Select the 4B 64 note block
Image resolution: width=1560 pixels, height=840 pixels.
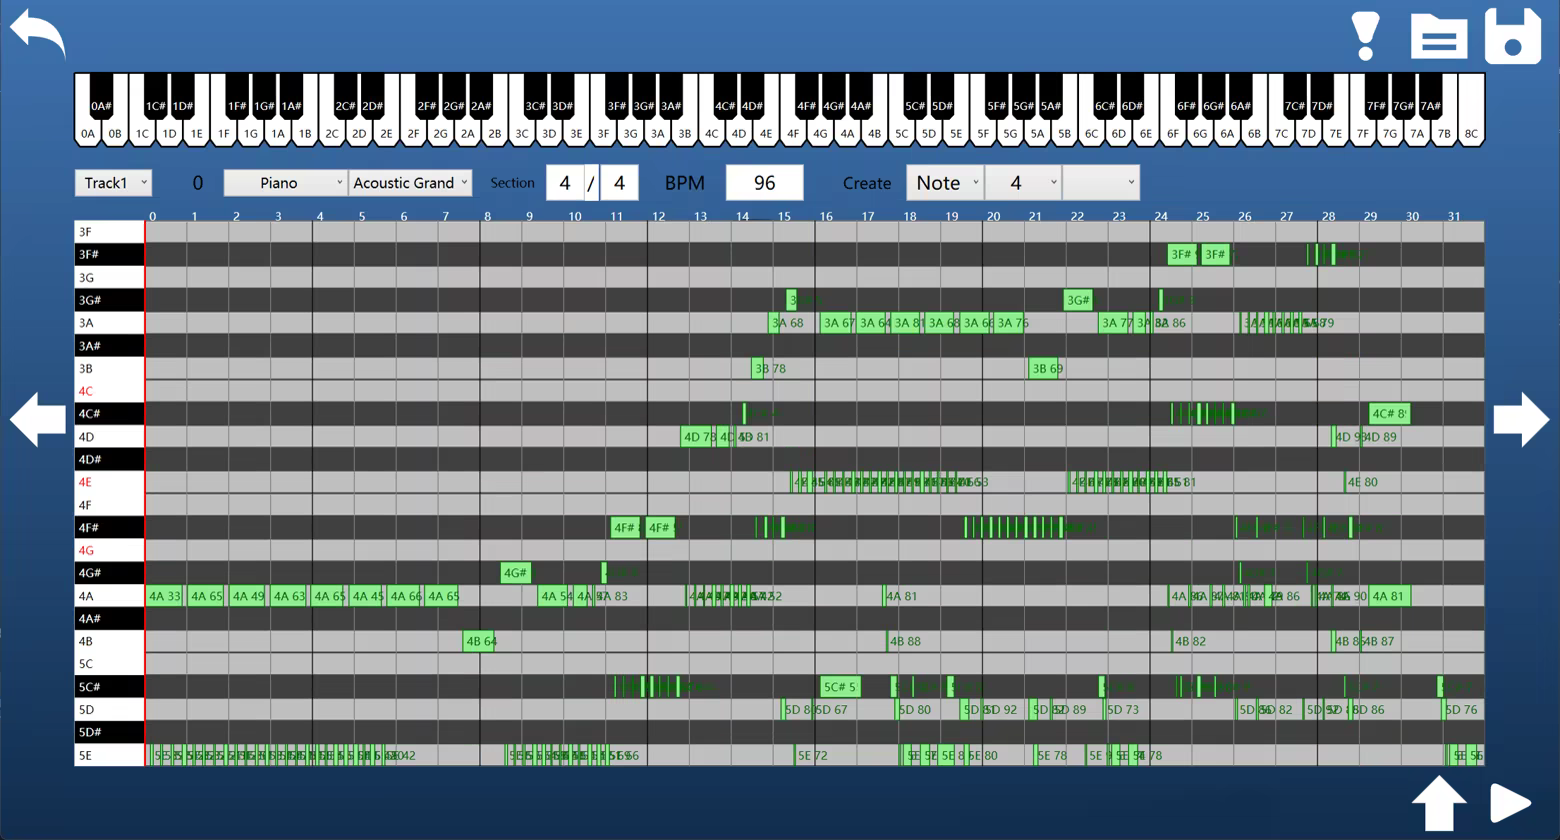[479, 641]
